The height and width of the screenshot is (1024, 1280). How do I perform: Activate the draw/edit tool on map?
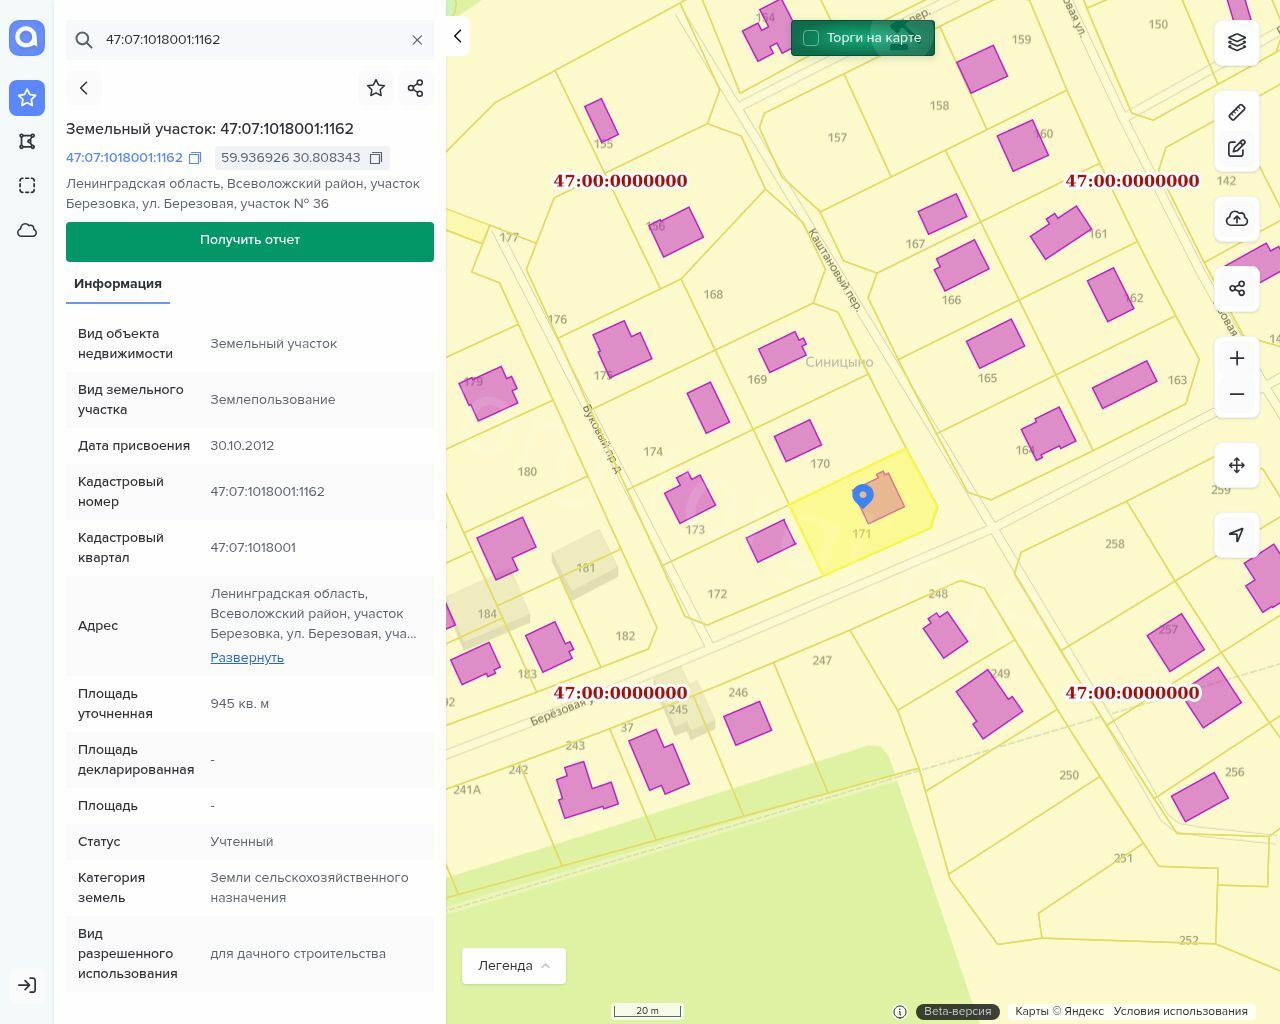click(1237, 149)
